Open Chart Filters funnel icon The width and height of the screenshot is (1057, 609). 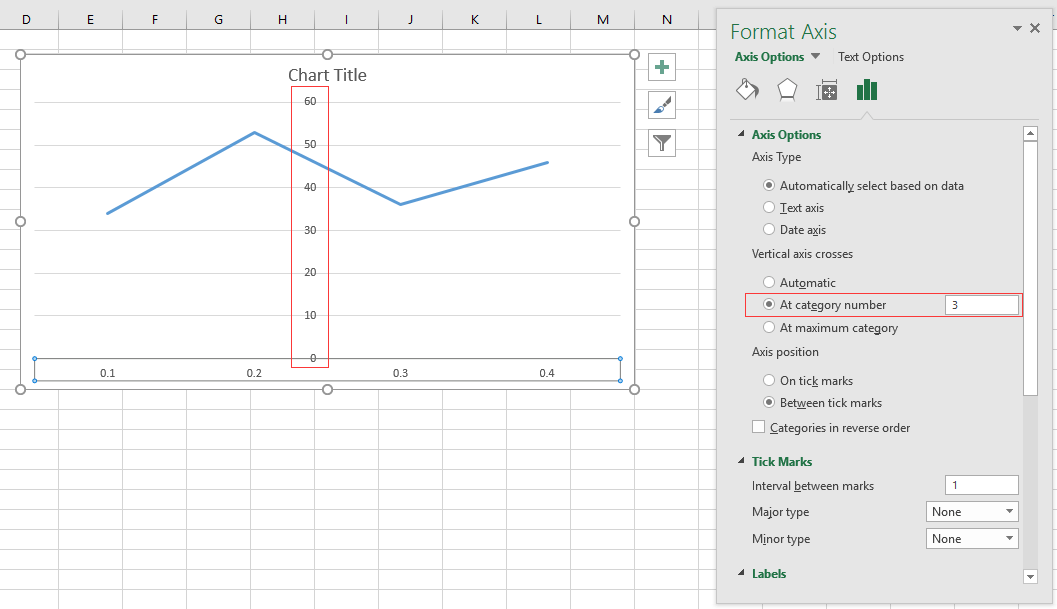[661, 143]
